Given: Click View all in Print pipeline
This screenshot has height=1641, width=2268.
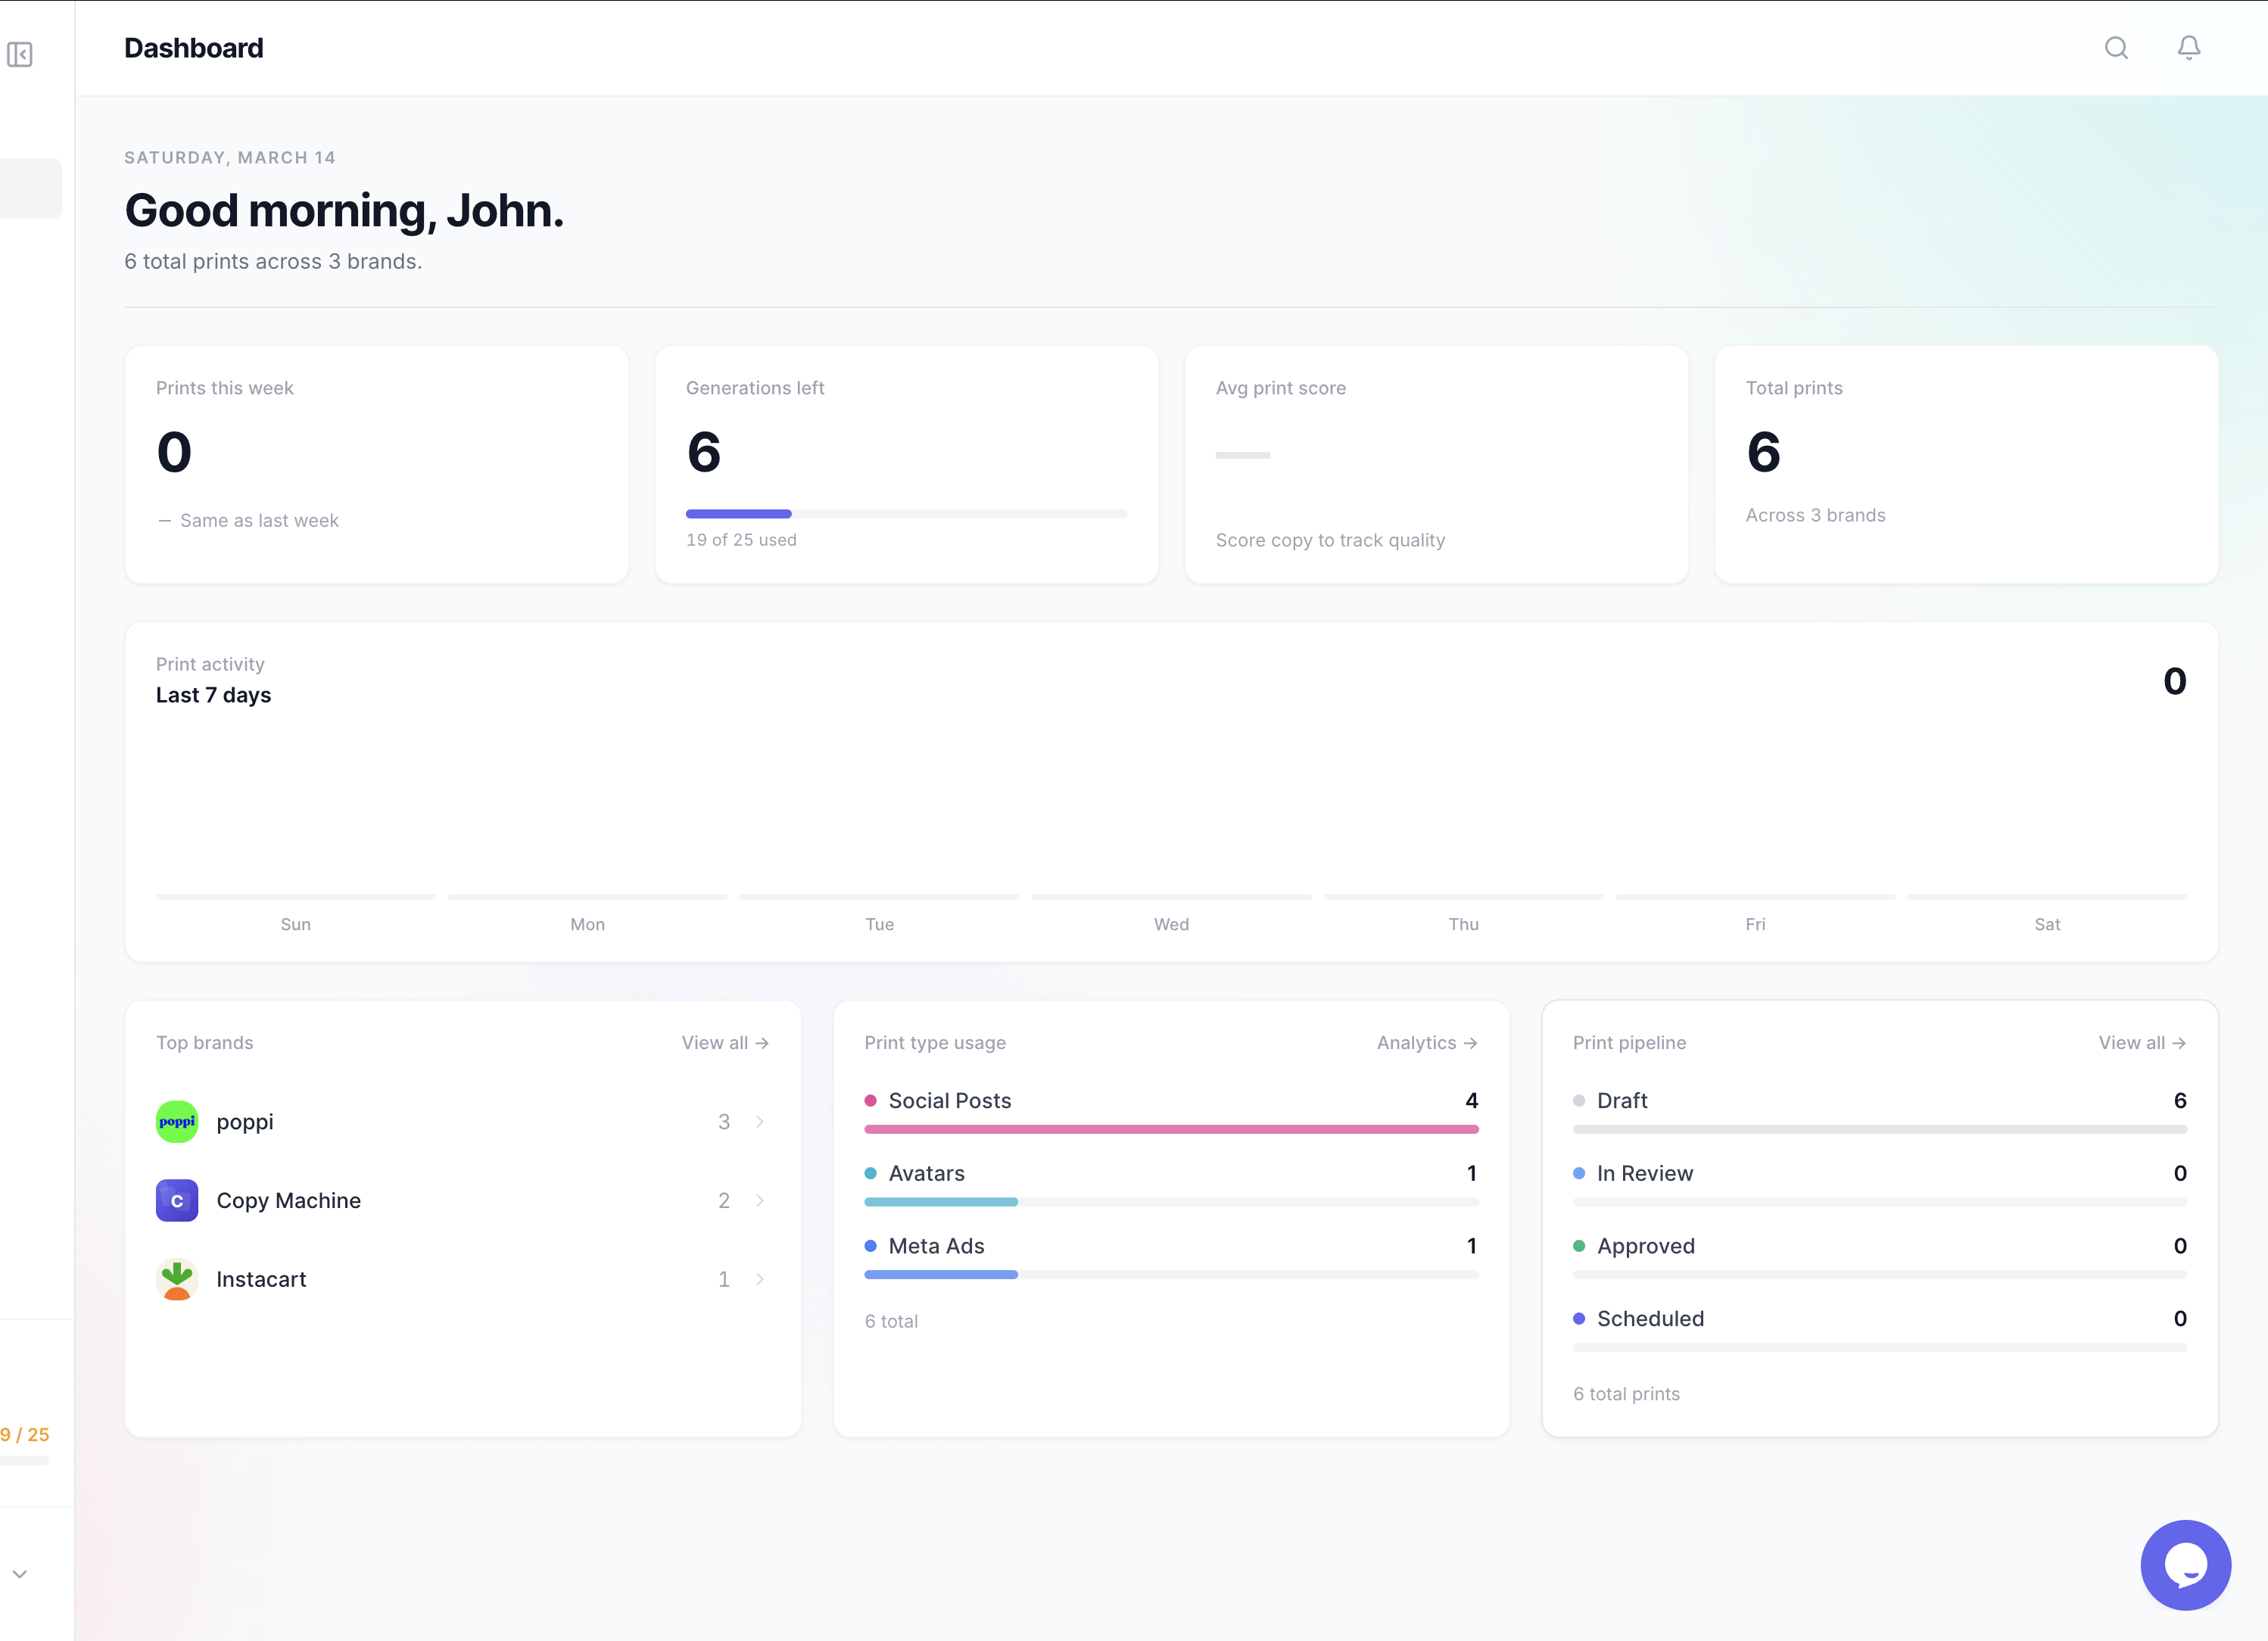Looking at the screenshot, I should point(2141,1042).
